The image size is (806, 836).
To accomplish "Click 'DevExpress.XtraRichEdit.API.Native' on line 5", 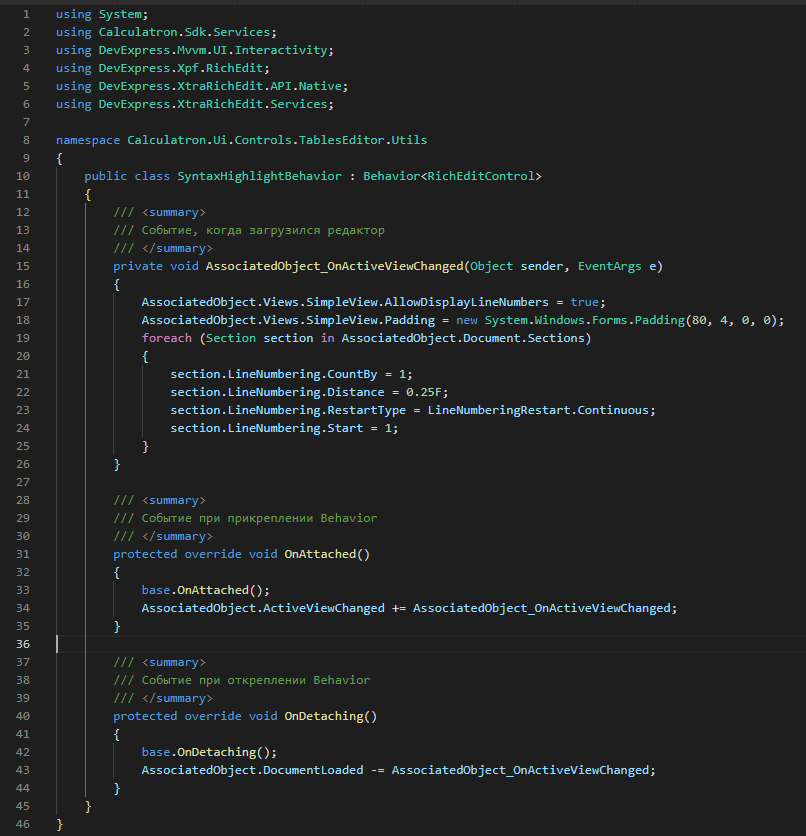I will 220,86.
